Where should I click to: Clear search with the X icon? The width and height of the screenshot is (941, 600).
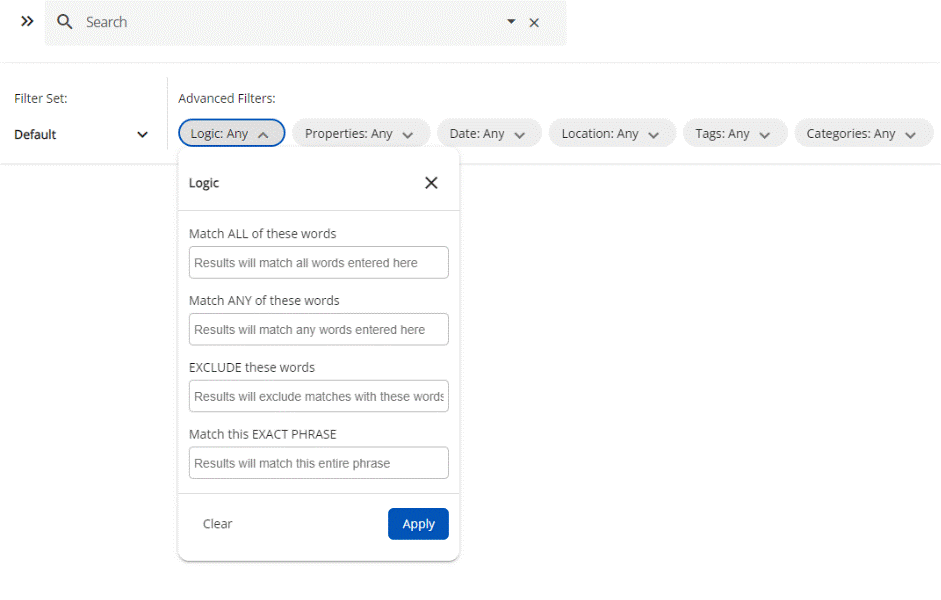(534, 22)
